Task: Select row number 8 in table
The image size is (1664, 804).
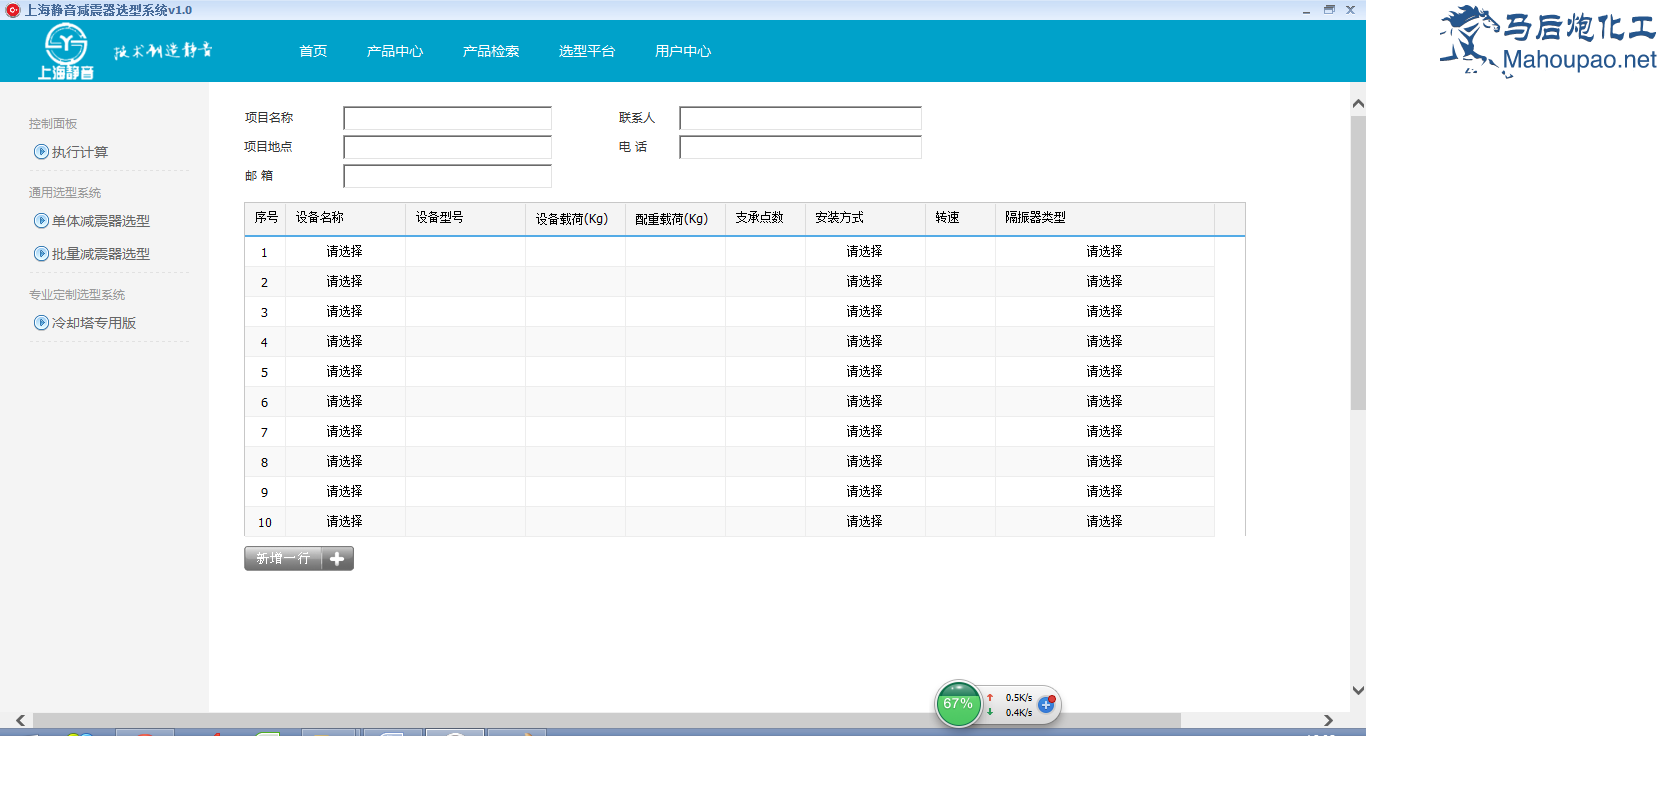Action: (265, 462)
